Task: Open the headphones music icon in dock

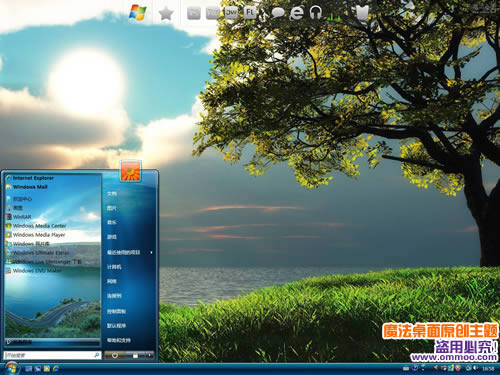Action: pos(316,13)
